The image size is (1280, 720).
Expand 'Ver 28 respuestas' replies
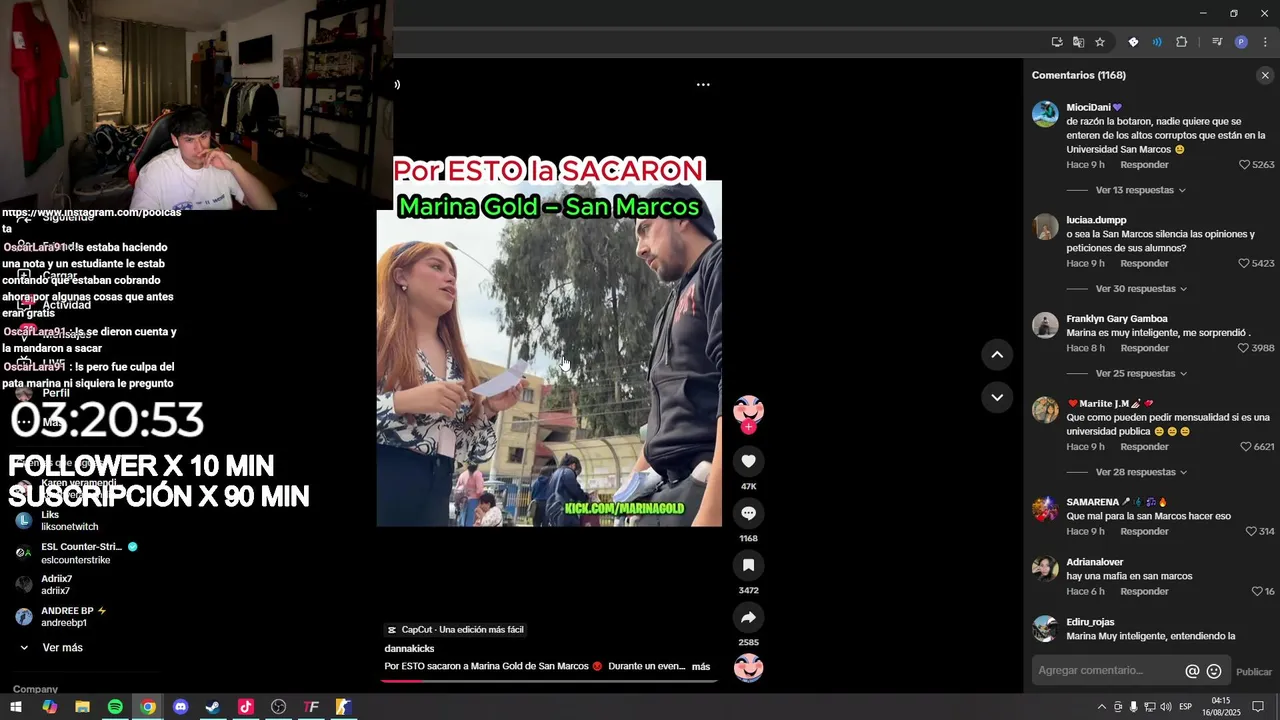(x=1141, y=472)
